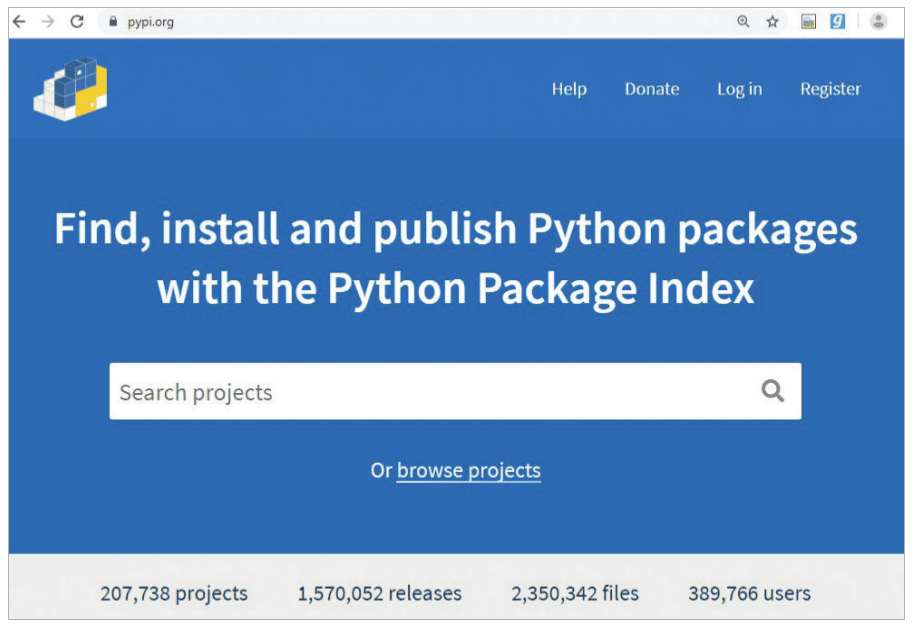This screenshot has width=915, height=628.
Task: Go to the Donate page
Action: click(x=652, y=89)
